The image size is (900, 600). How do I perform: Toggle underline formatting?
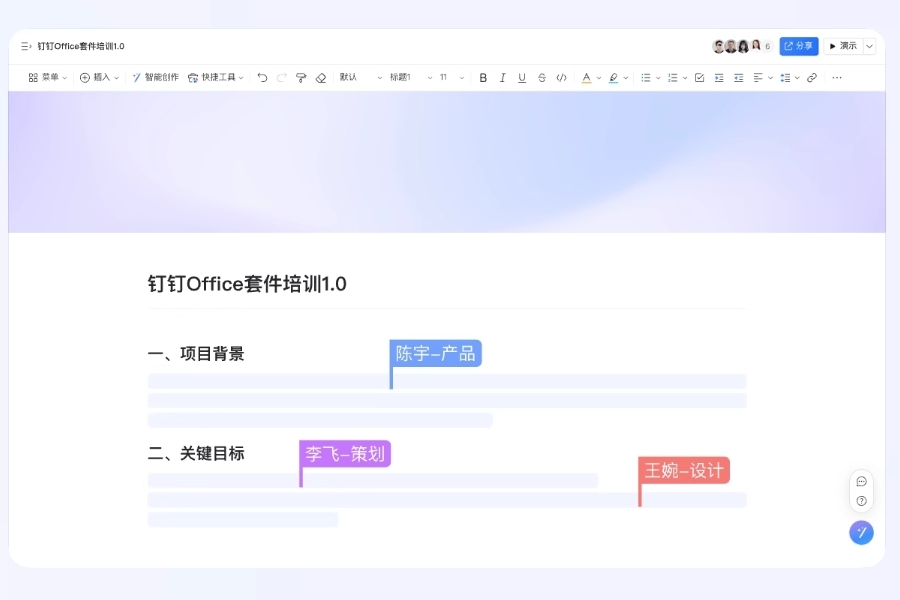coord(522,78)
